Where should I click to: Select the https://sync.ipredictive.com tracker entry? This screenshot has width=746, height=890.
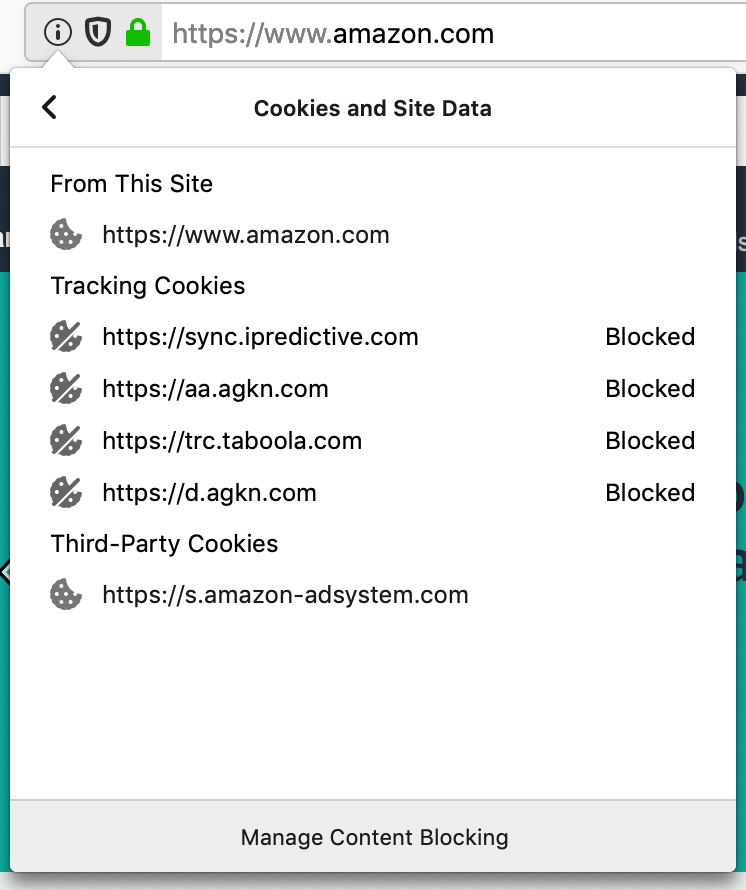260,337
